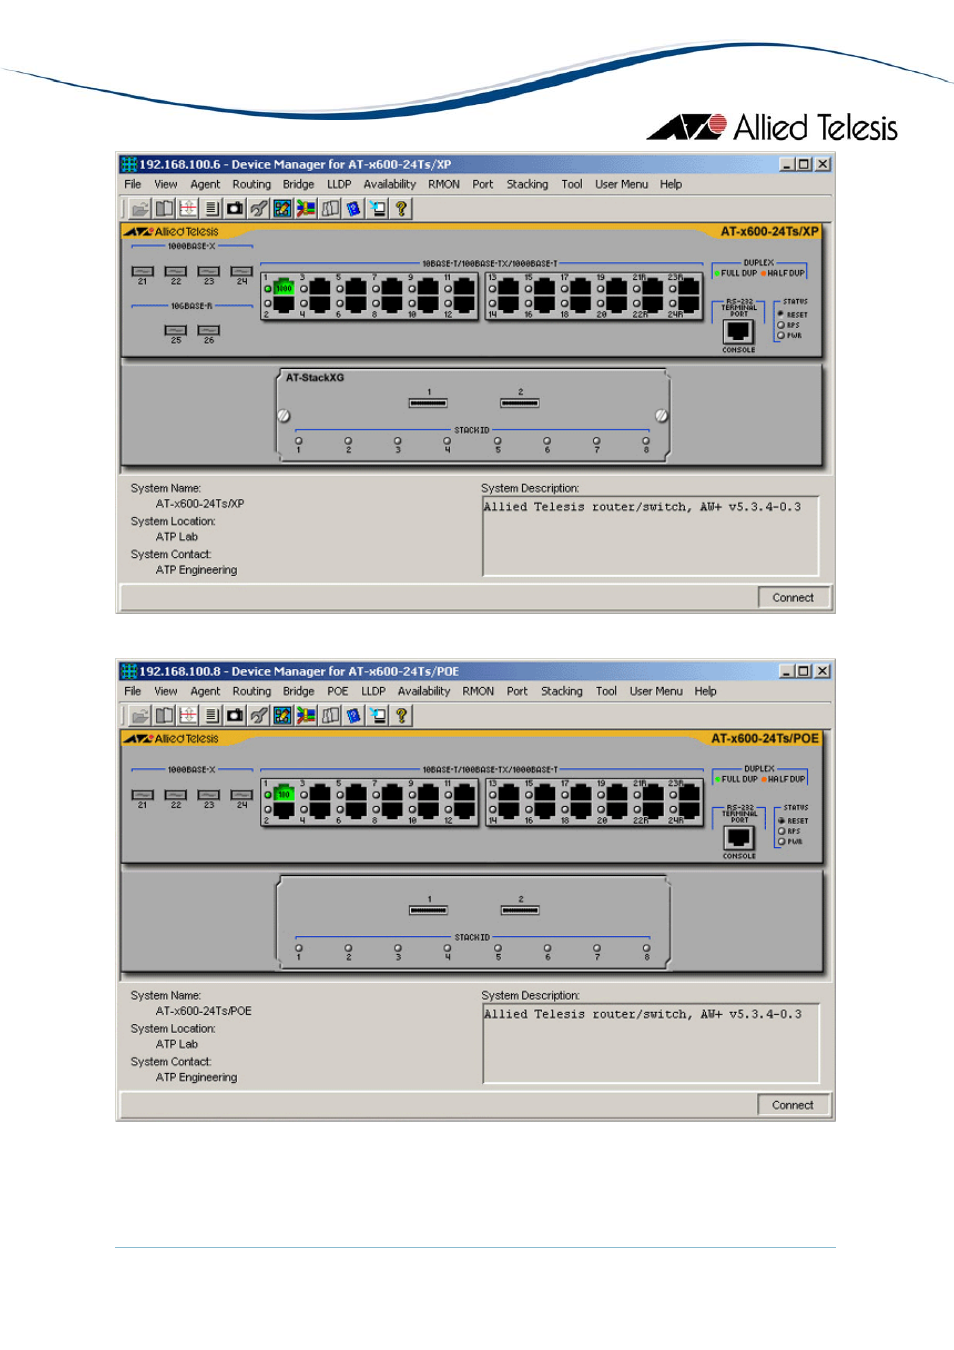Click the 'AT-x600-24Ts/XP' system name value
The image size is (954, 1350).
pyautogui.click(x=200, y=504)
